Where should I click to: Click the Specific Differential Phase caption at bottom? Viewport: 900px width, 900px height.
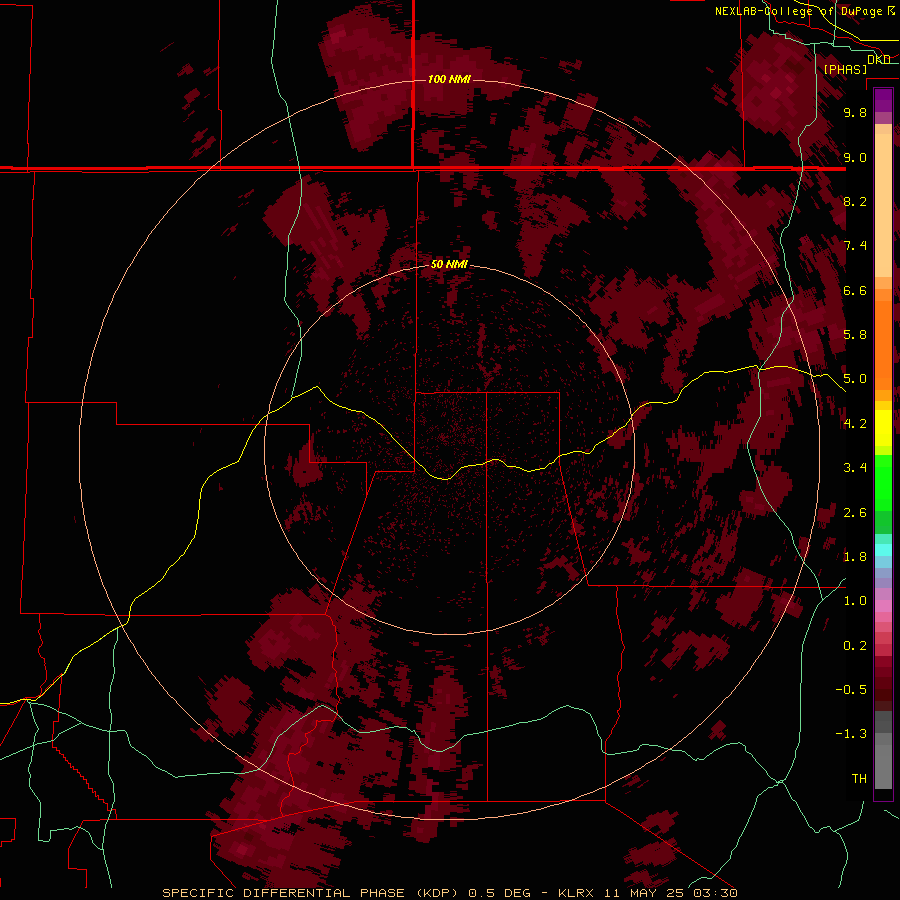click(x=449, y=893)
